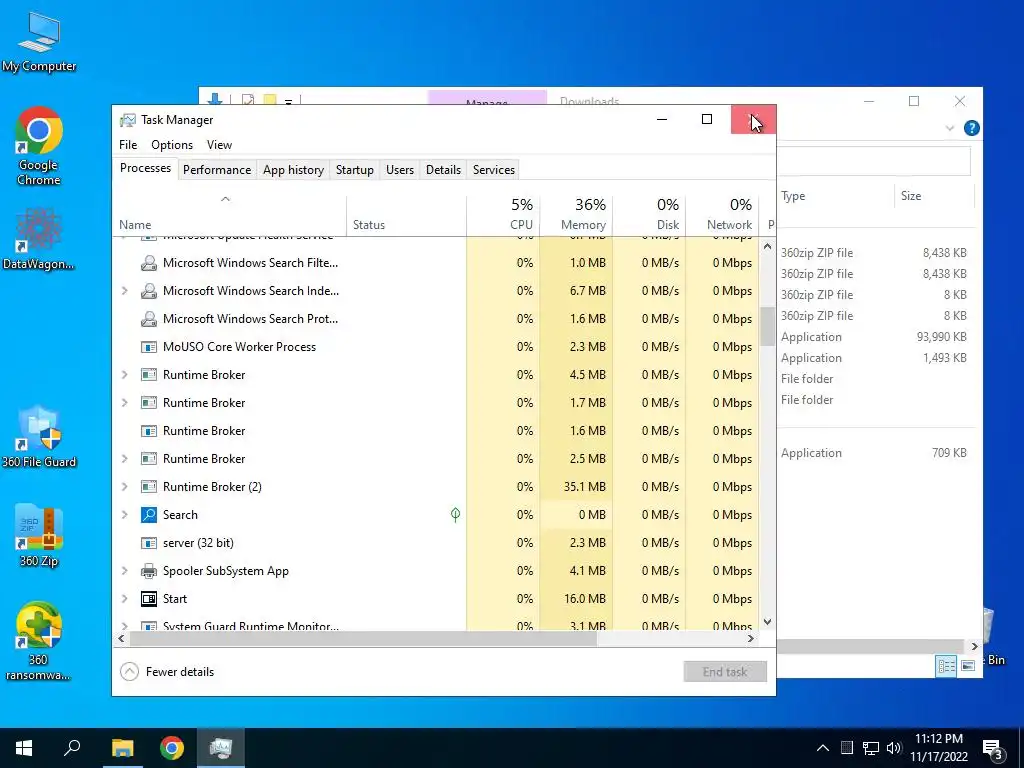Viewport: 1024px width, 768px height.
Task: Switch to the Users tab
Action: pyautogui.click(x=400, y=170)
